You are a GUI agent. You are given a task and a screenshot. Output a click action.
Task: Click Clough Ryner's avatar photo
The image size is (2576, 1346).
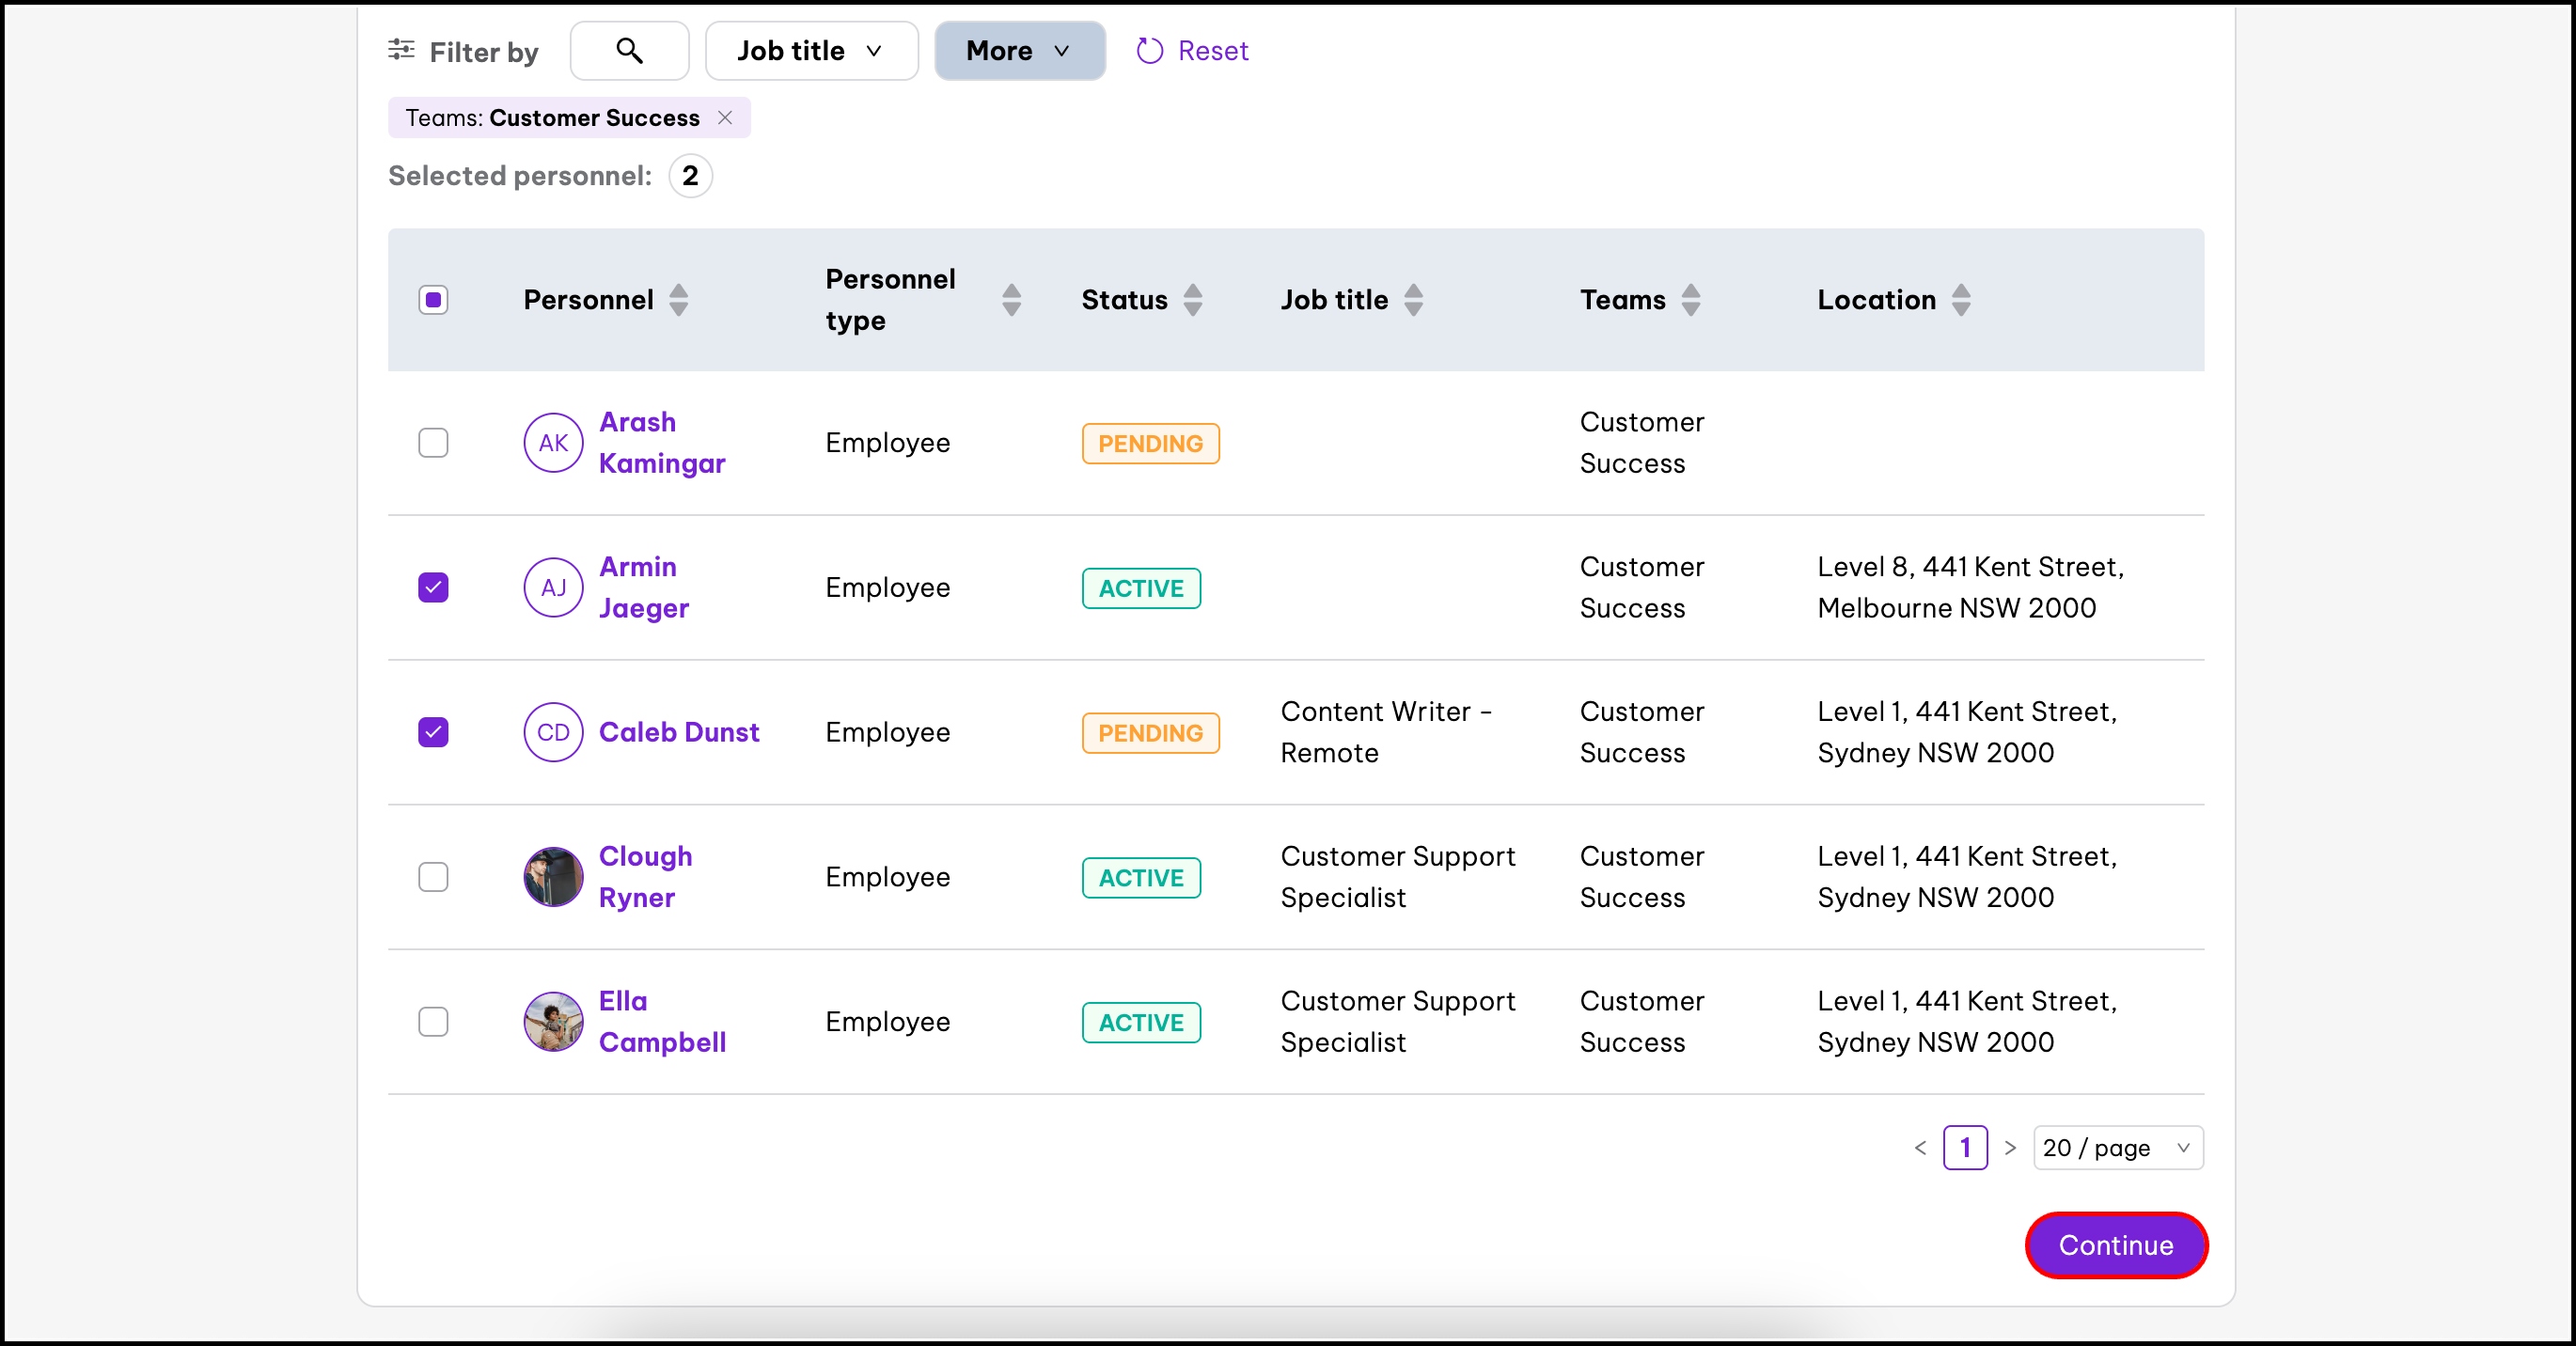coord(553,877)
